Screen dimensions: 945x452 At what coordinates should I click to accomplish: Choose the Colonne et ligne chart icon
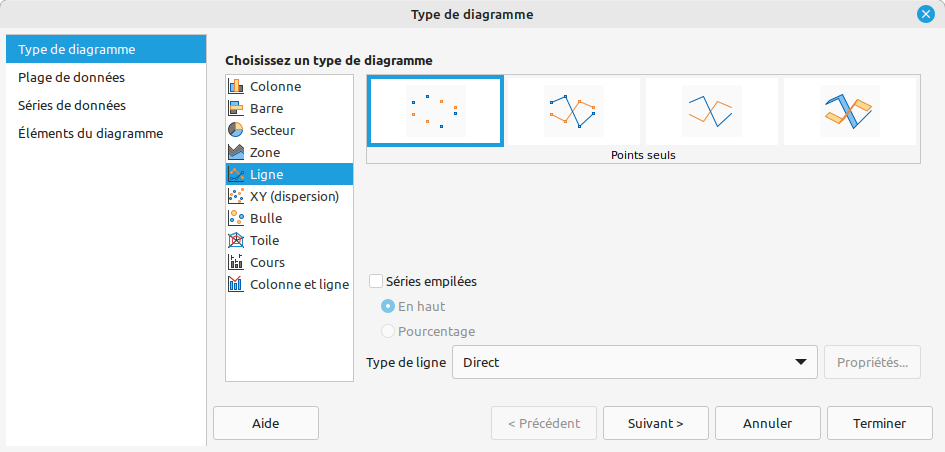pyautogui.click(x=237, y=285)
